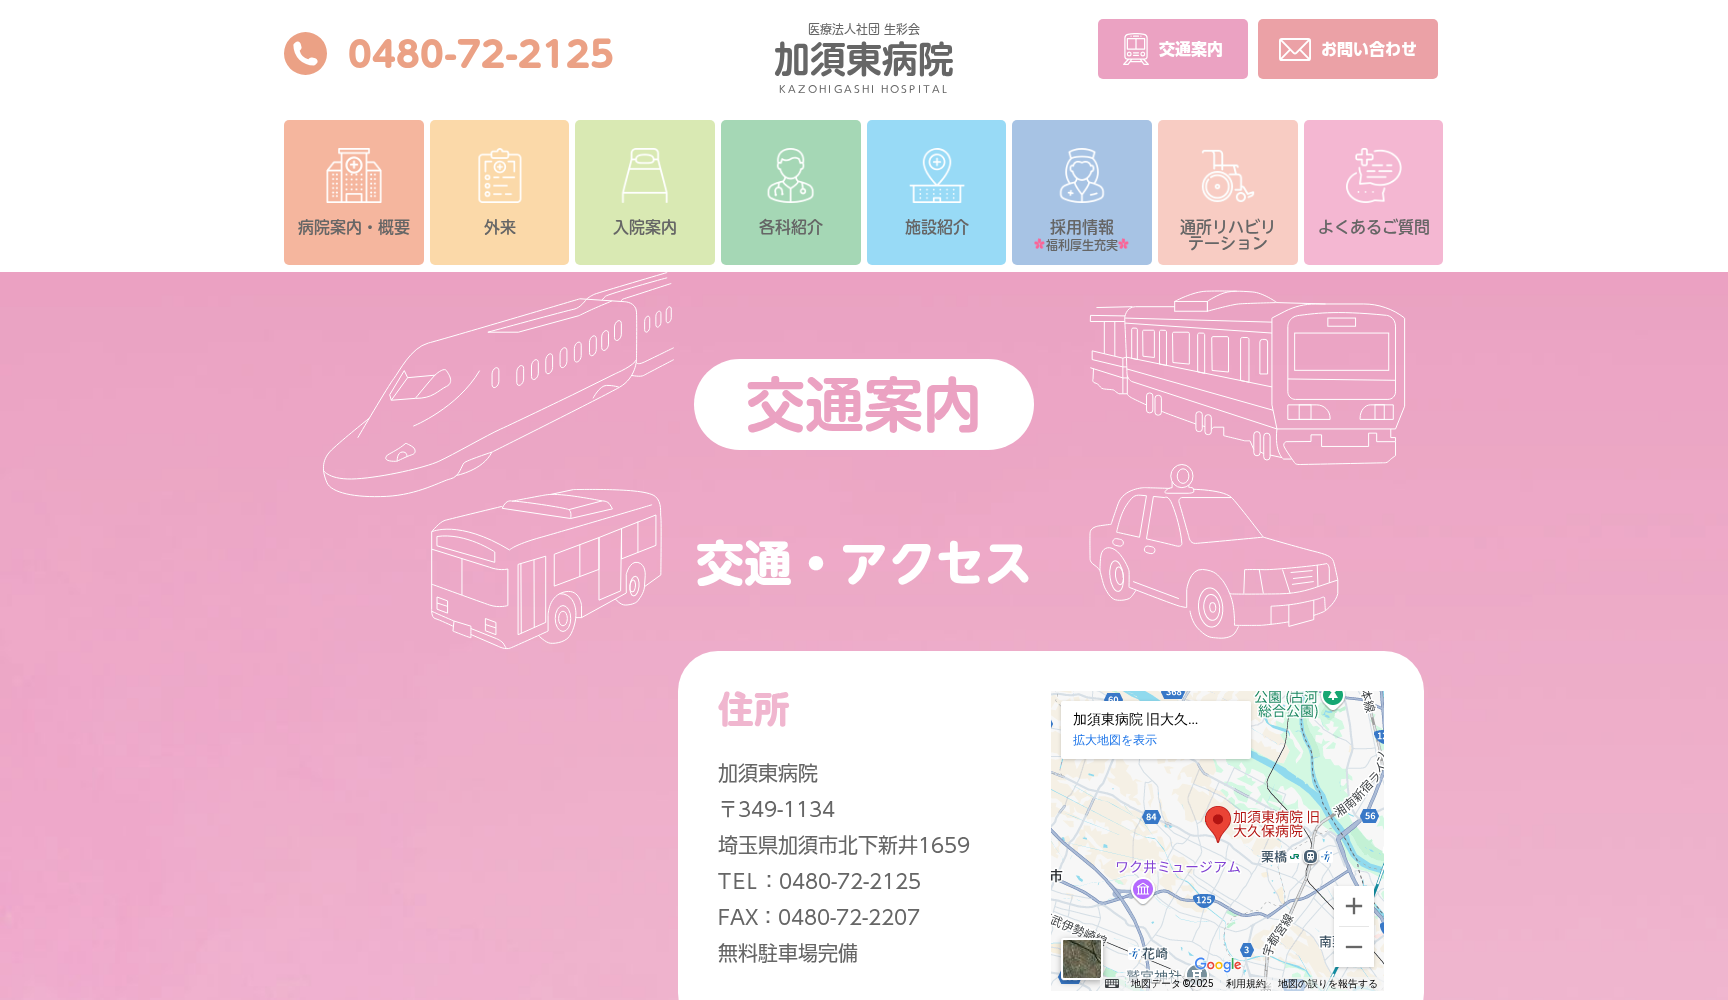
Task: Click 拡大地図を表示 link on the map
Action: [1115, 740]
